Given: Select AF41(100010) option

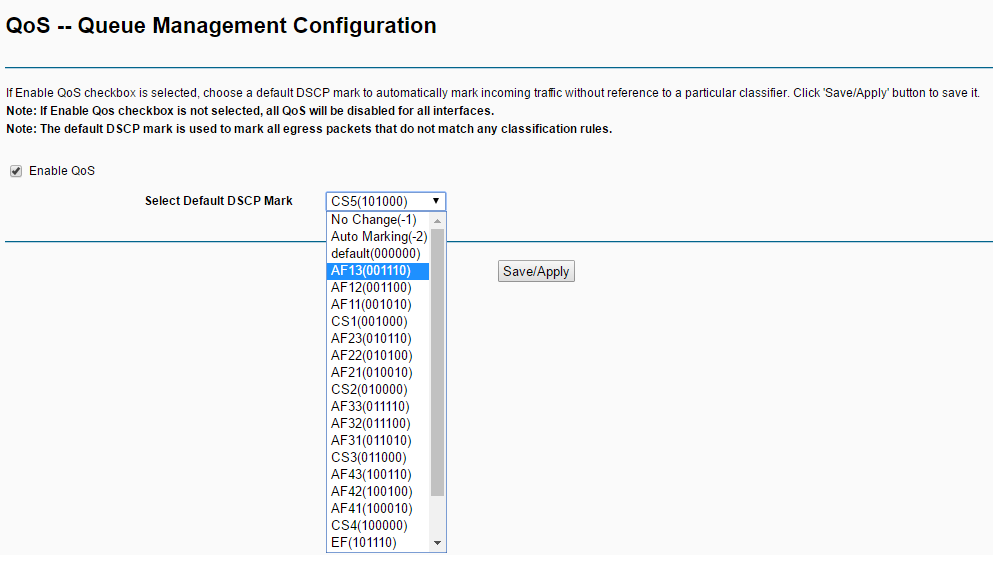Looking at the screenshot, I should click(x=378, y=509).
